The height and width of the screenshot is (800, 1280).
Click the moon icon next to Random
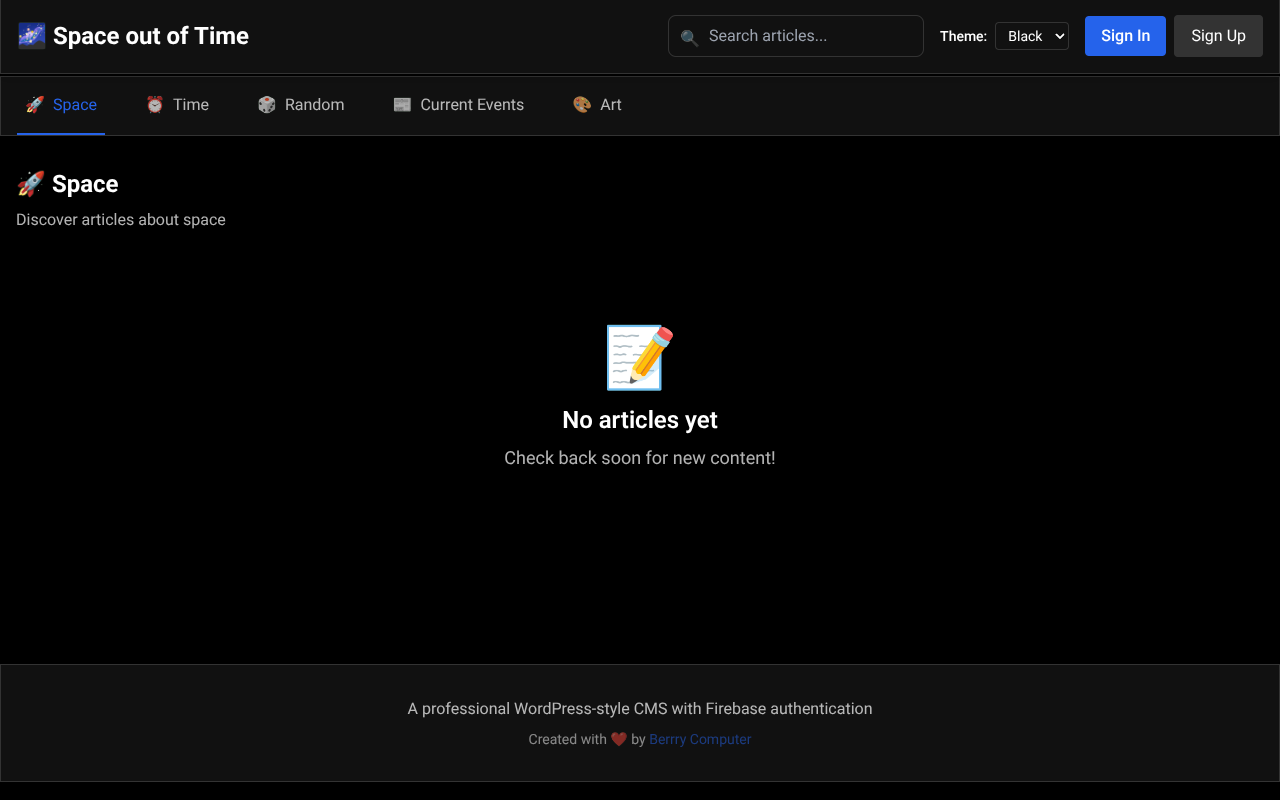(x=266, y=104)
